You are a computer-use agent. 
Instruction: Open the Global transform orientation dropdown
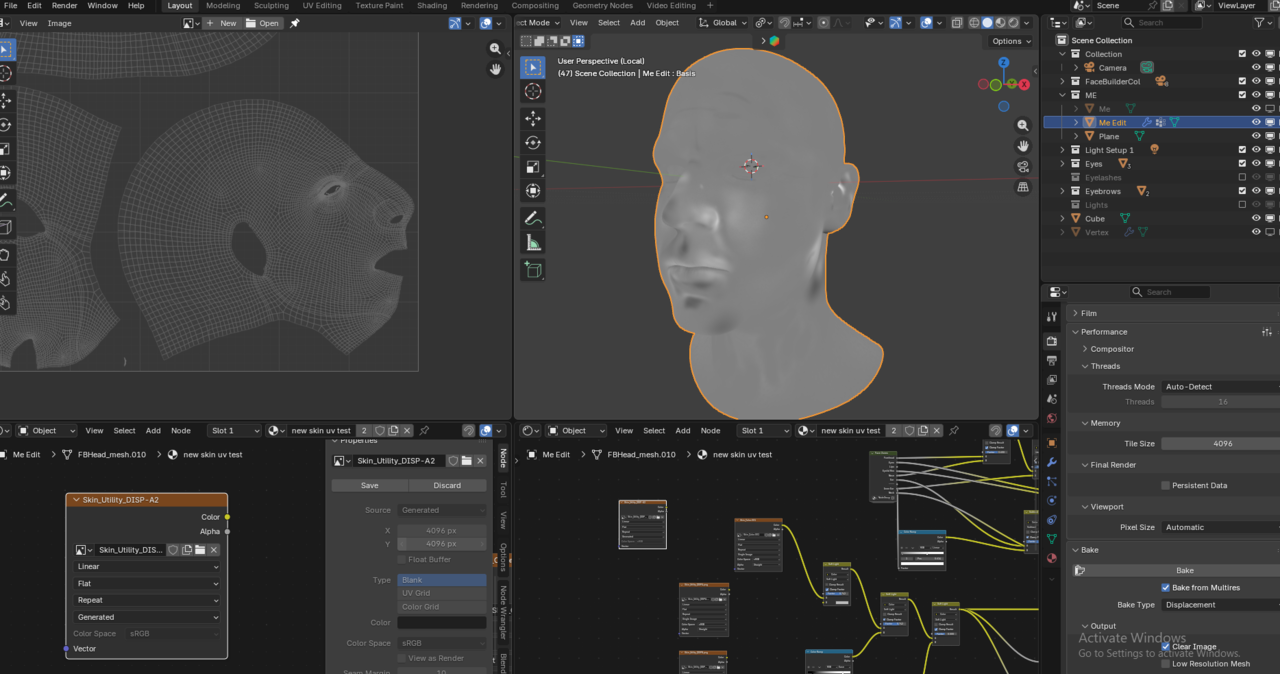723,23
